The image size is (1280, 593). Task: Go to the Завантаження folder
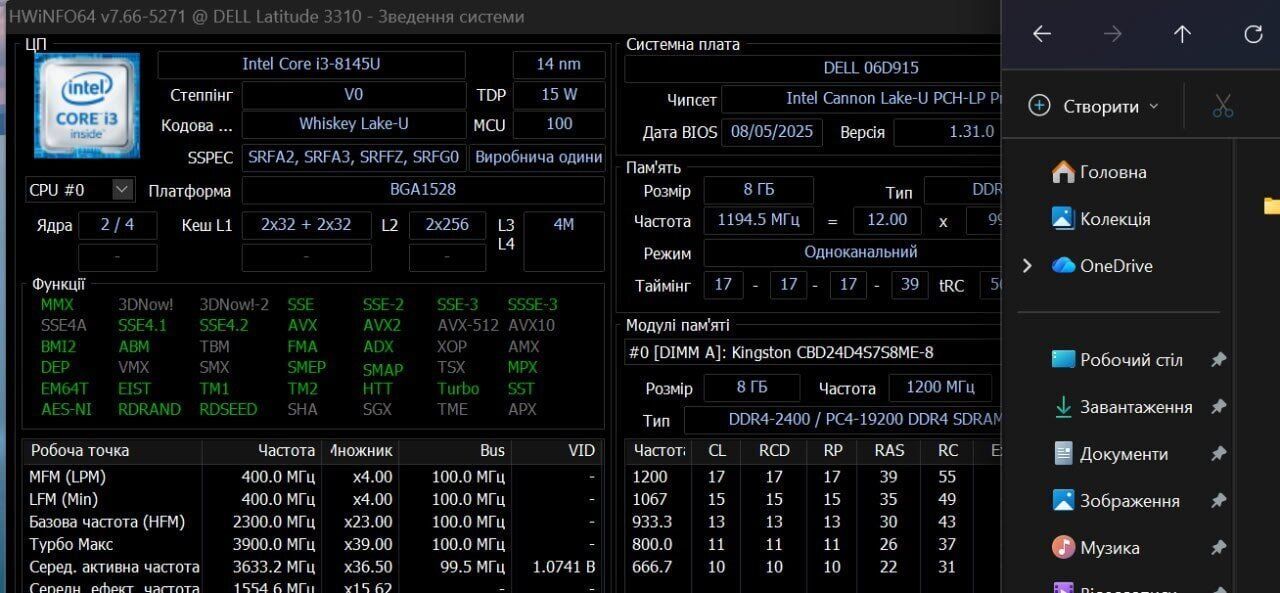tap(1135, 407)
